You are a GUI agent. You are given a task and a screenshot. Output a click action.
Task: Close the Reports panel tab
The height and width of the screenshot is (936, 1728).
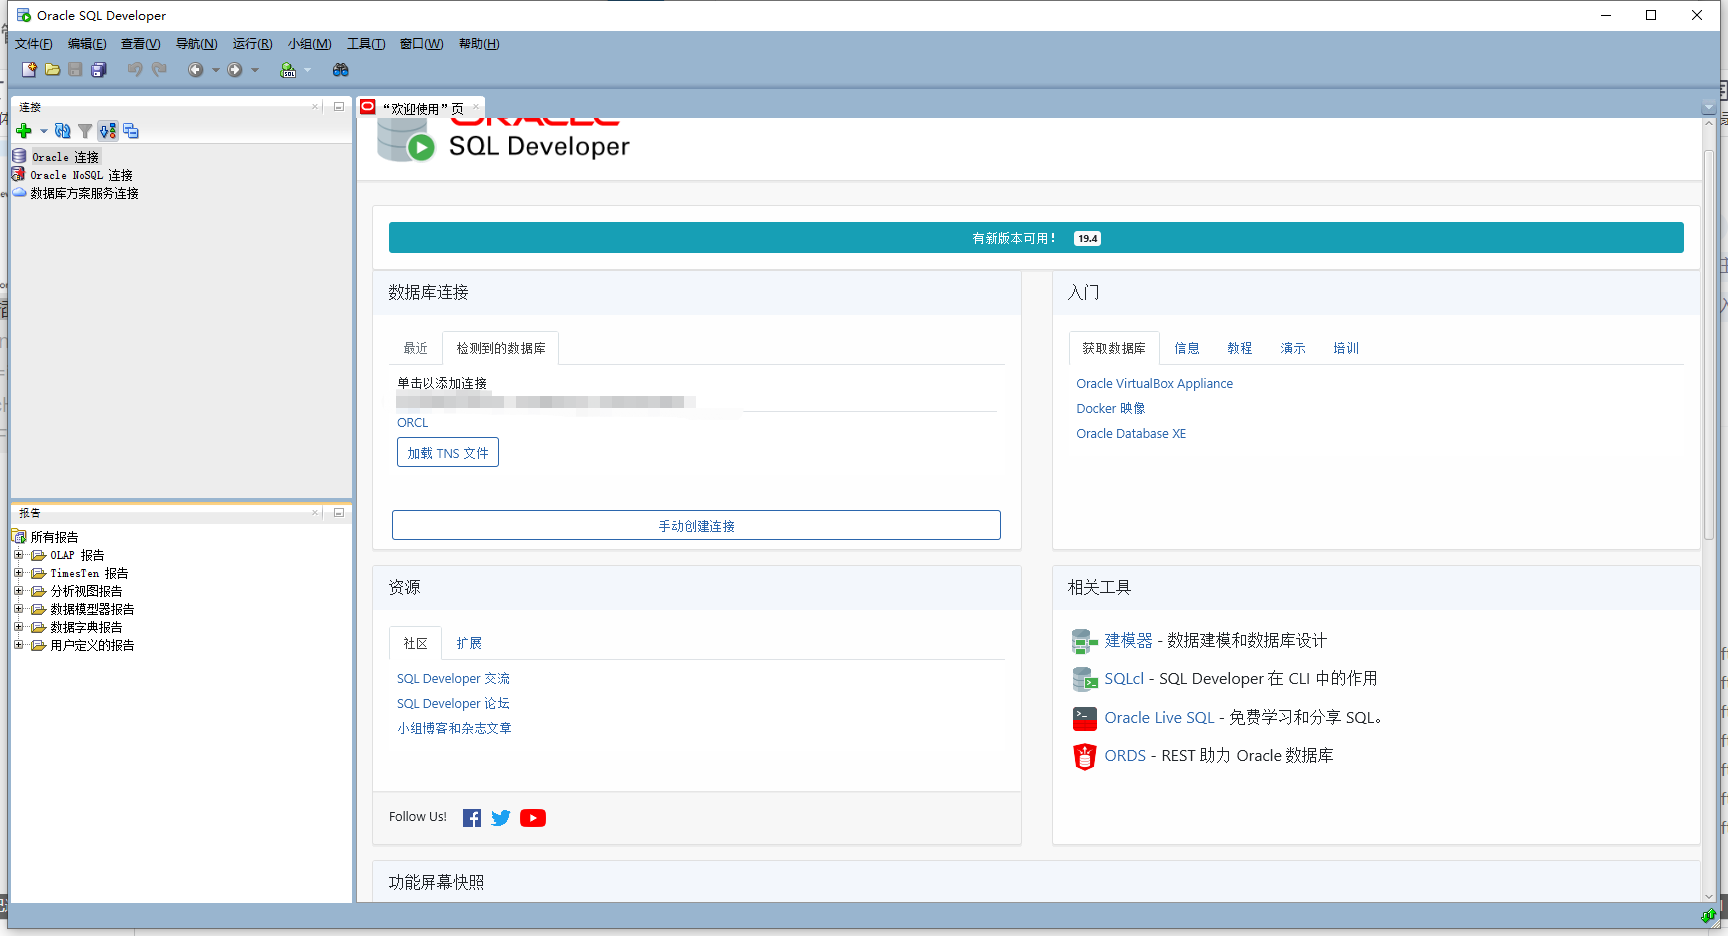(315, 512)
